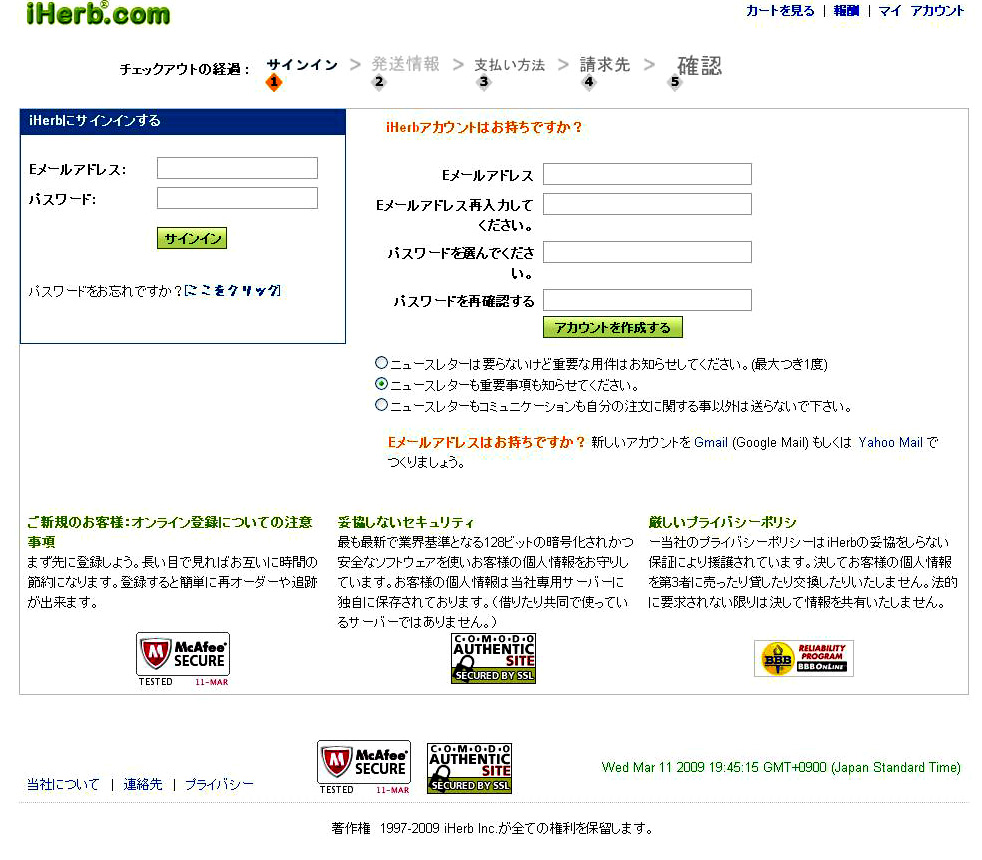Click the green サインイン button
Screen dimensions: 982x860
tap(192, 238)
